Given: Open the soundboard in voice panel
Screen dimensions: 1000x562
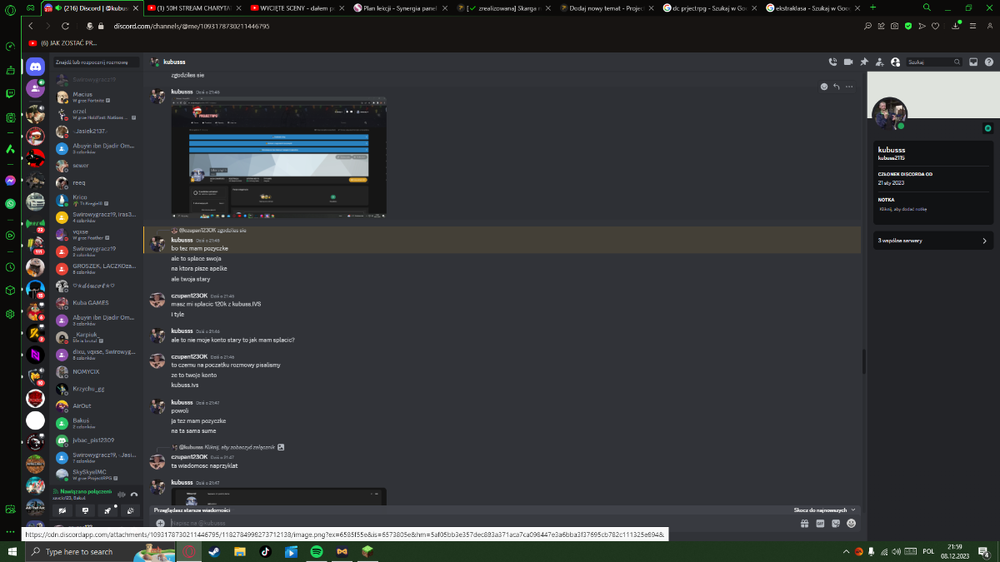Looking at the screenshot, I should click(x=130, y=510).
